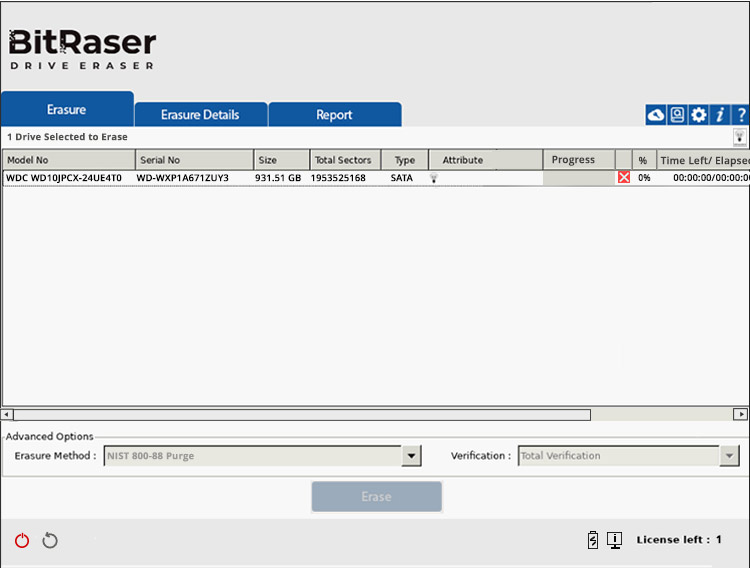This screenshot has width=750, height=568.
Task: Click the Progress column header
Action: (579, 160)
